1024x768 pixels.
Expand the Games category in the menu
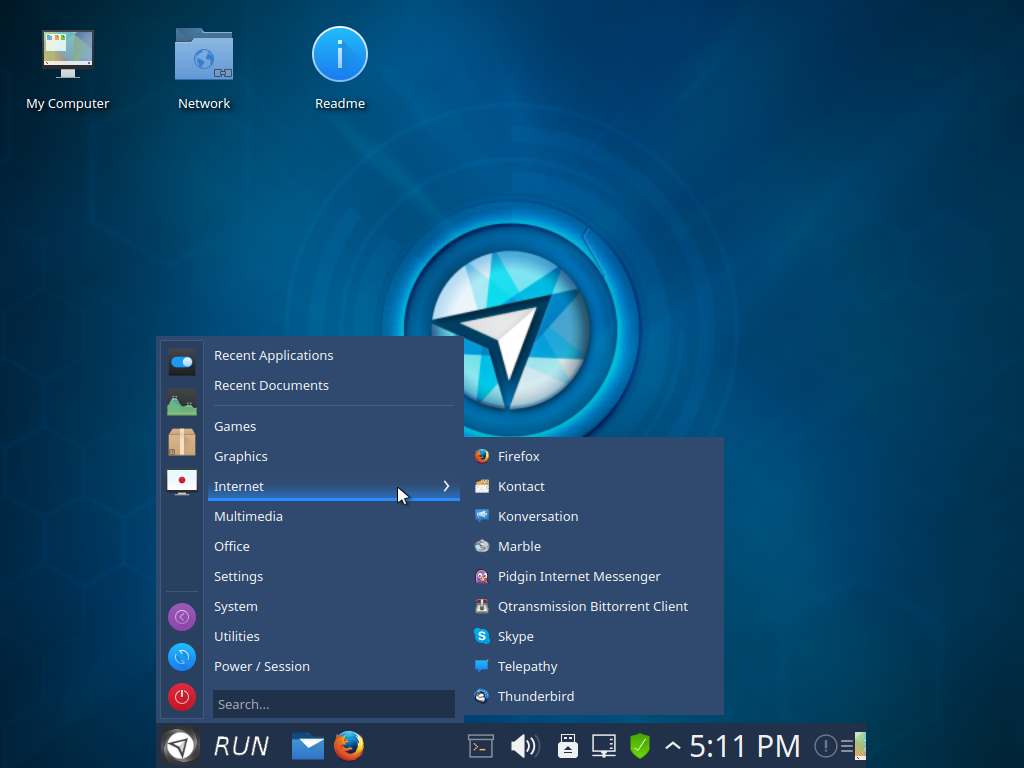pos(235,426)
